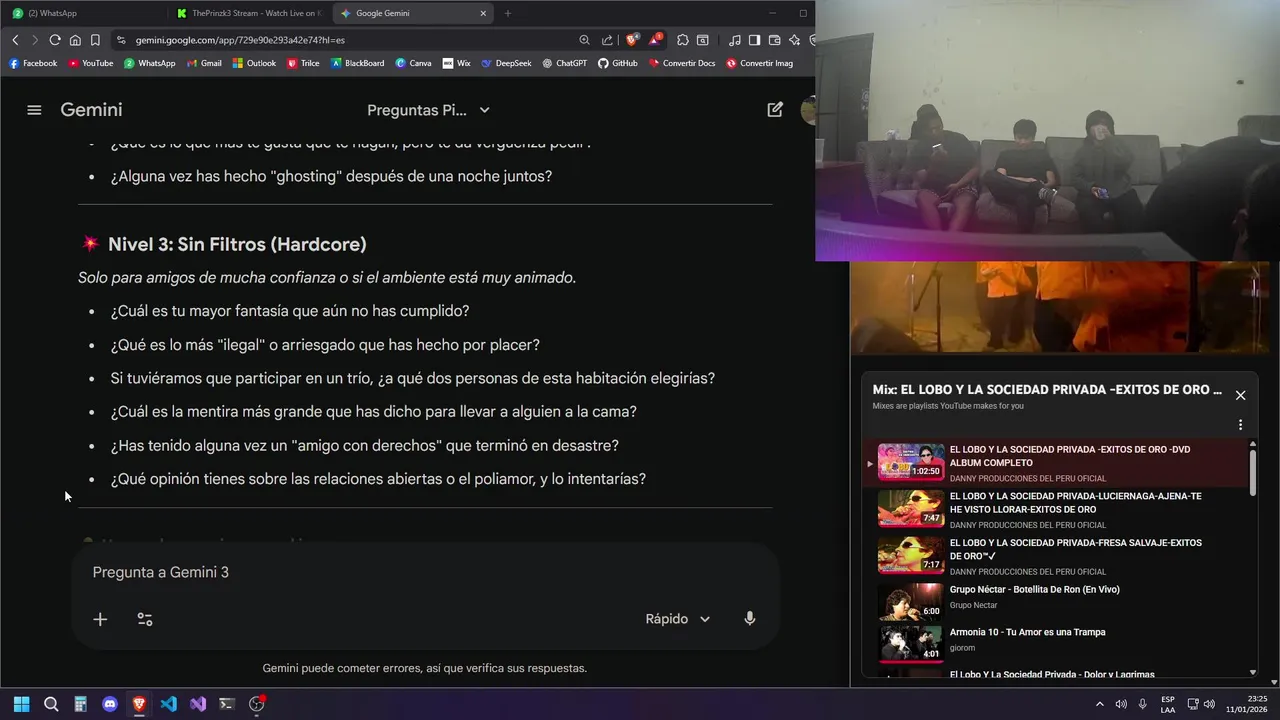Play Armonia 10 Tu Amor es una Trampa

[x=1056, y=642]
